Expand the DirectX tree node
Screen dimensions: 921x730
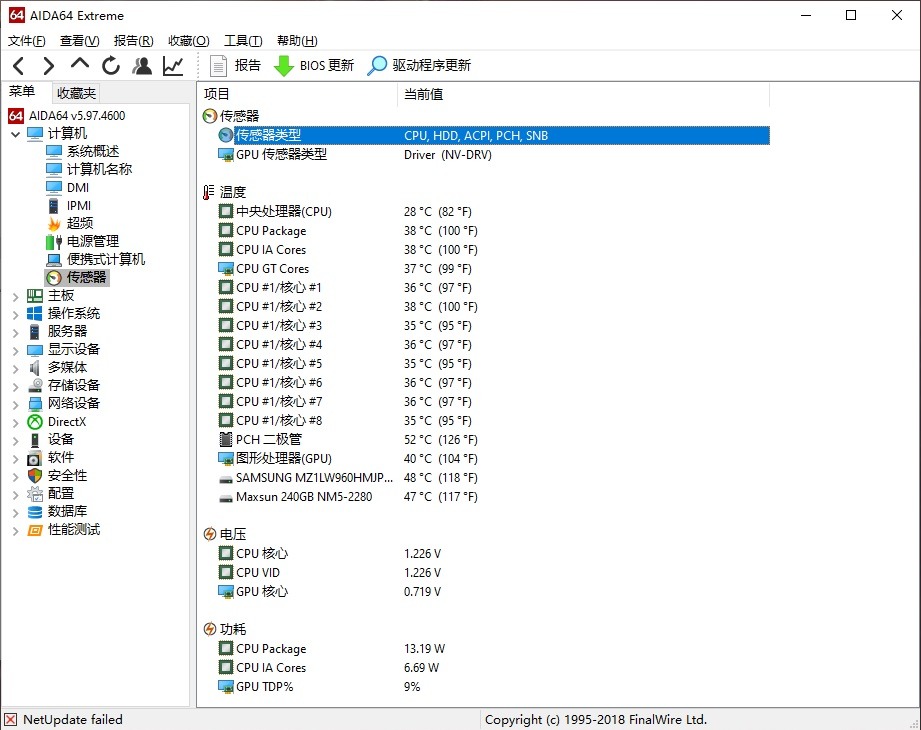[x=16, y=423]
